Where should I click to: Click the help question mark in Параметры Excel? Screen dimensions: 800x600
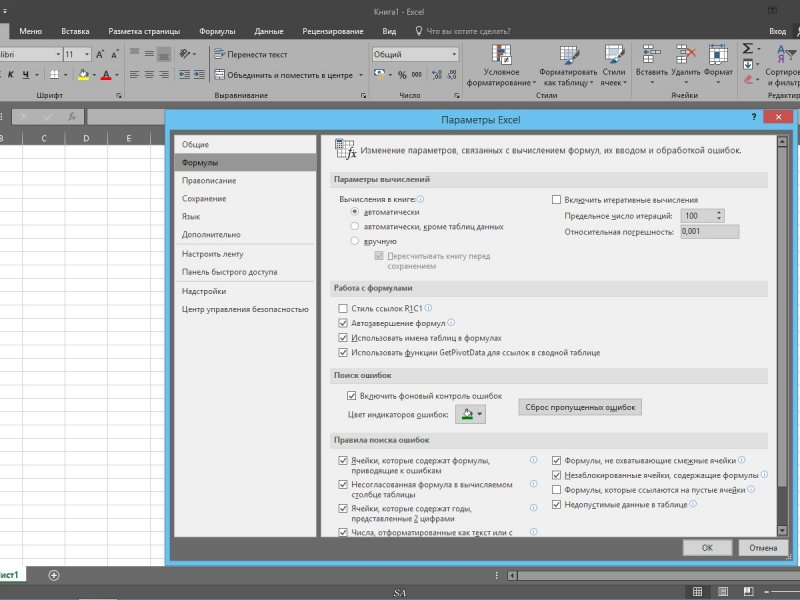(754, 117)
